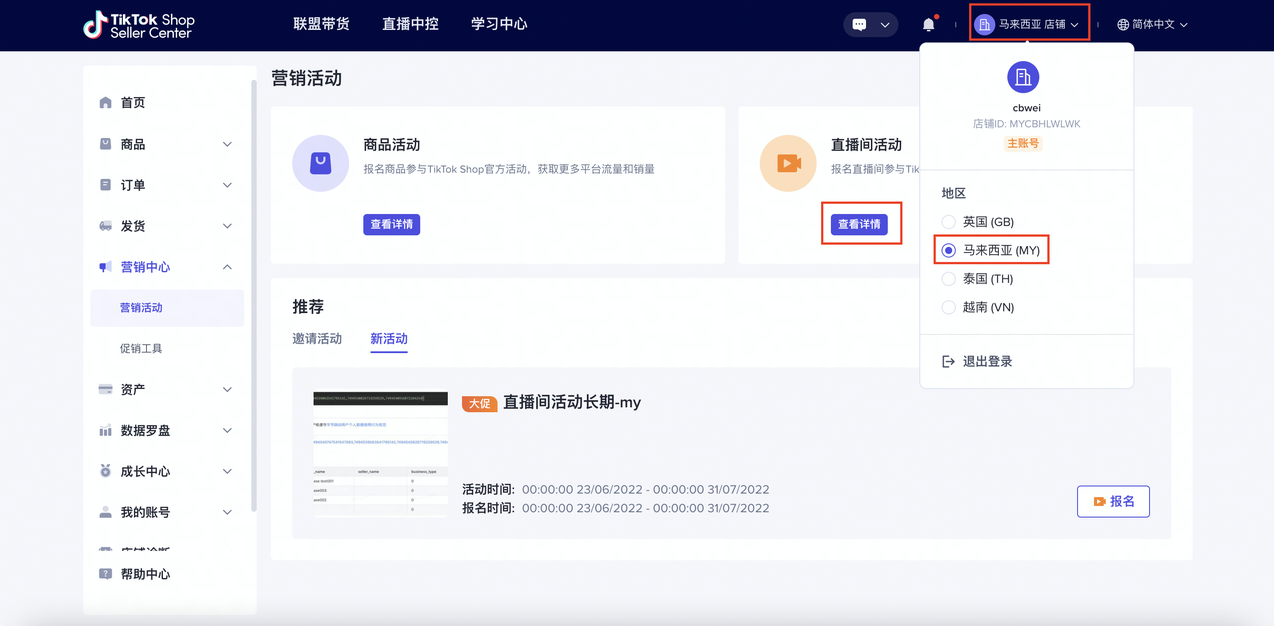Screen dimensions: 1274x626
Task: Switch to the 新活动 tab
Action: (389, 339)
